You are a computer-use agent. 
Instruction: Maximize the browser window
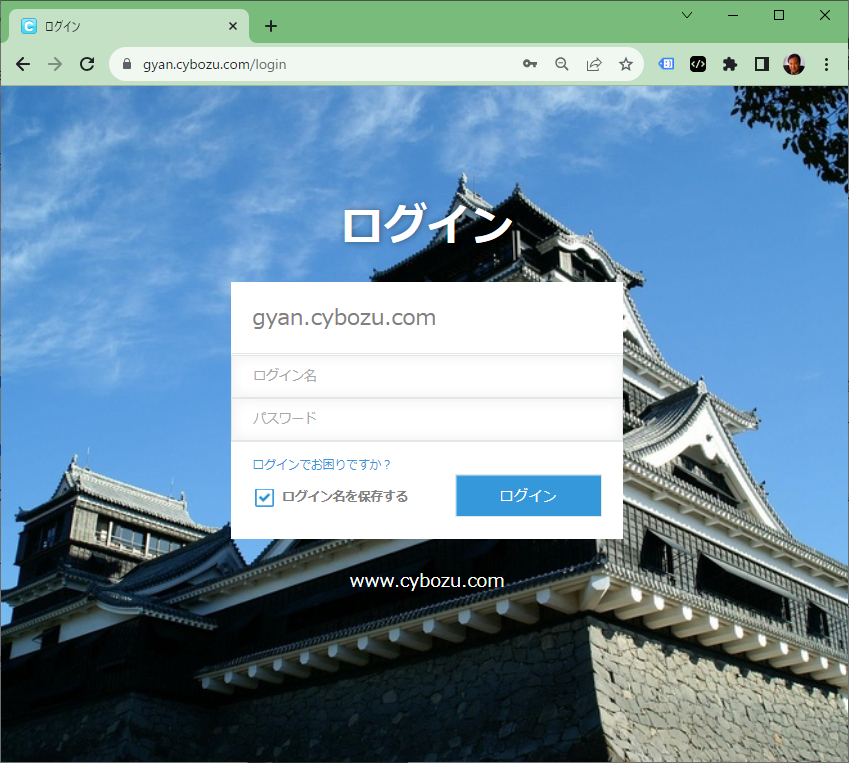point(779,15)
